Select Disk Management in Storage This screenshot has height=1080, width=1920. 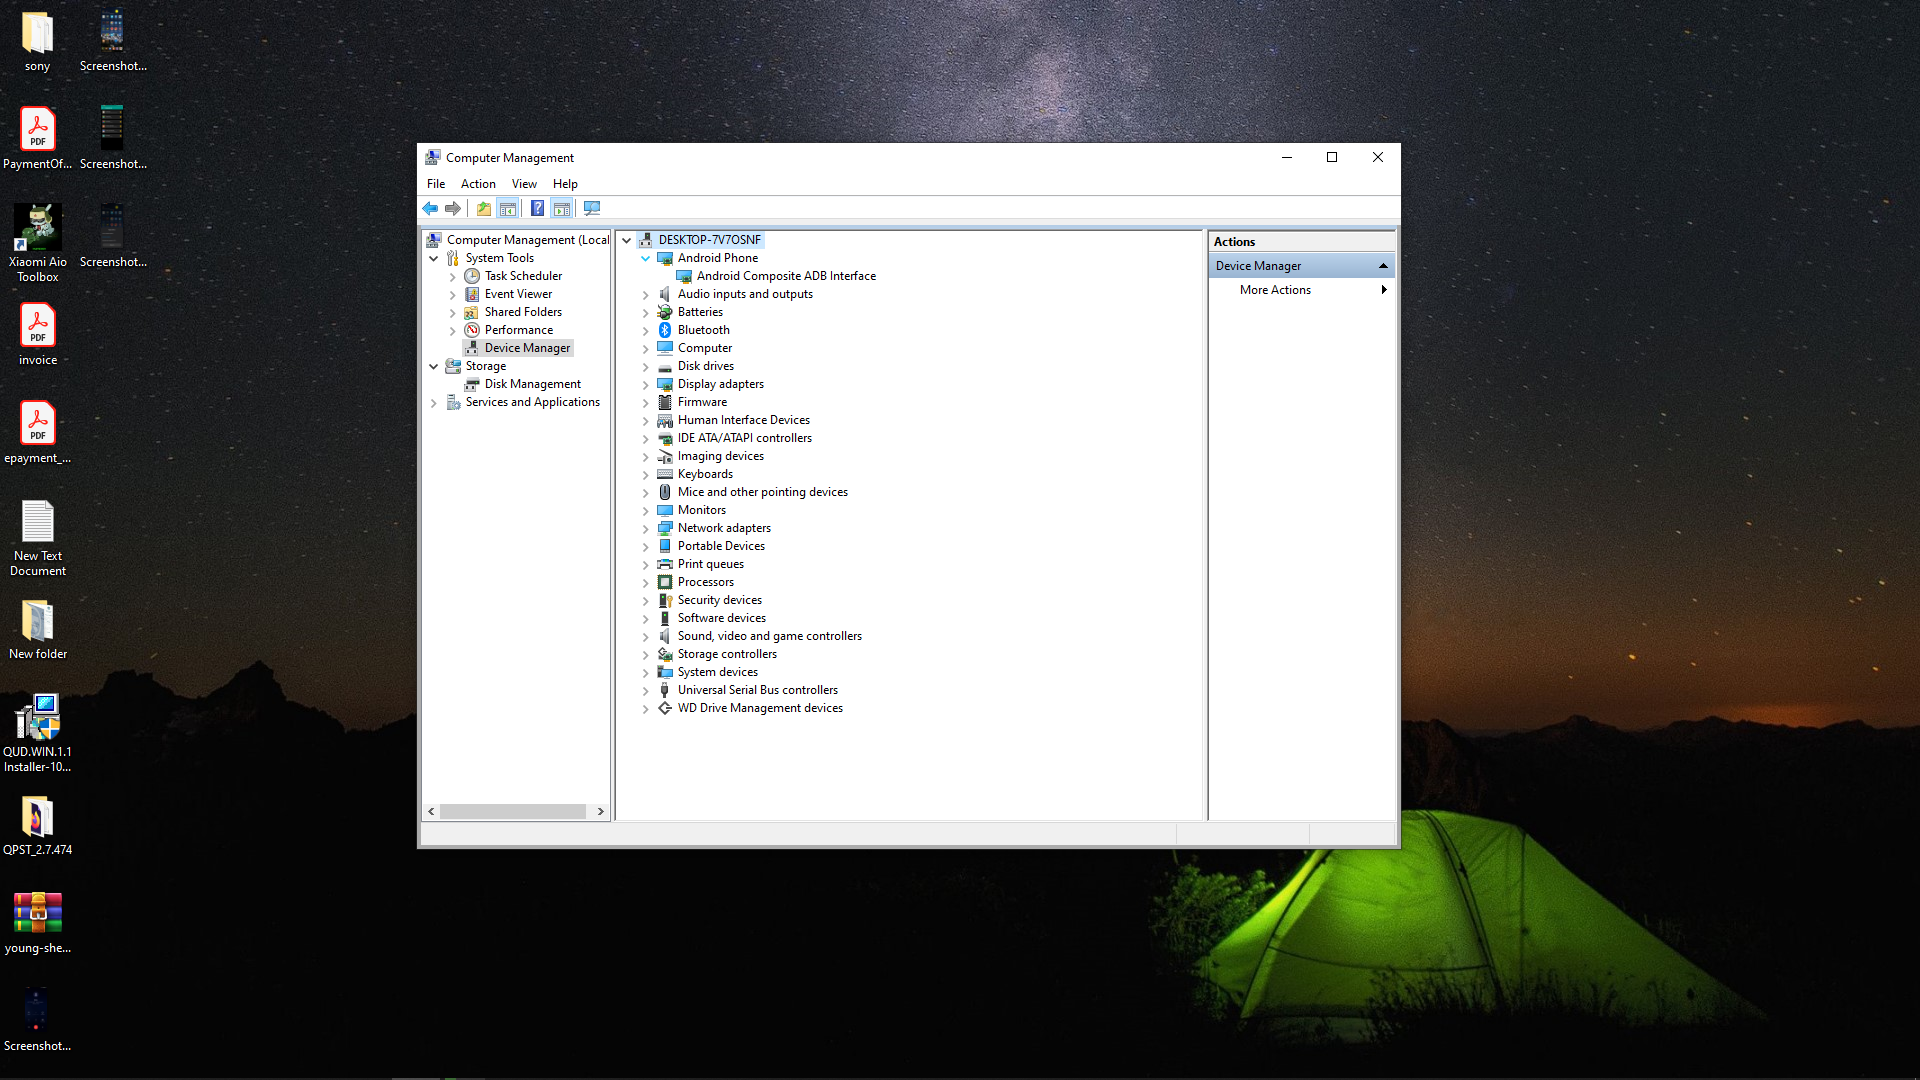click(x=532, y=384)
